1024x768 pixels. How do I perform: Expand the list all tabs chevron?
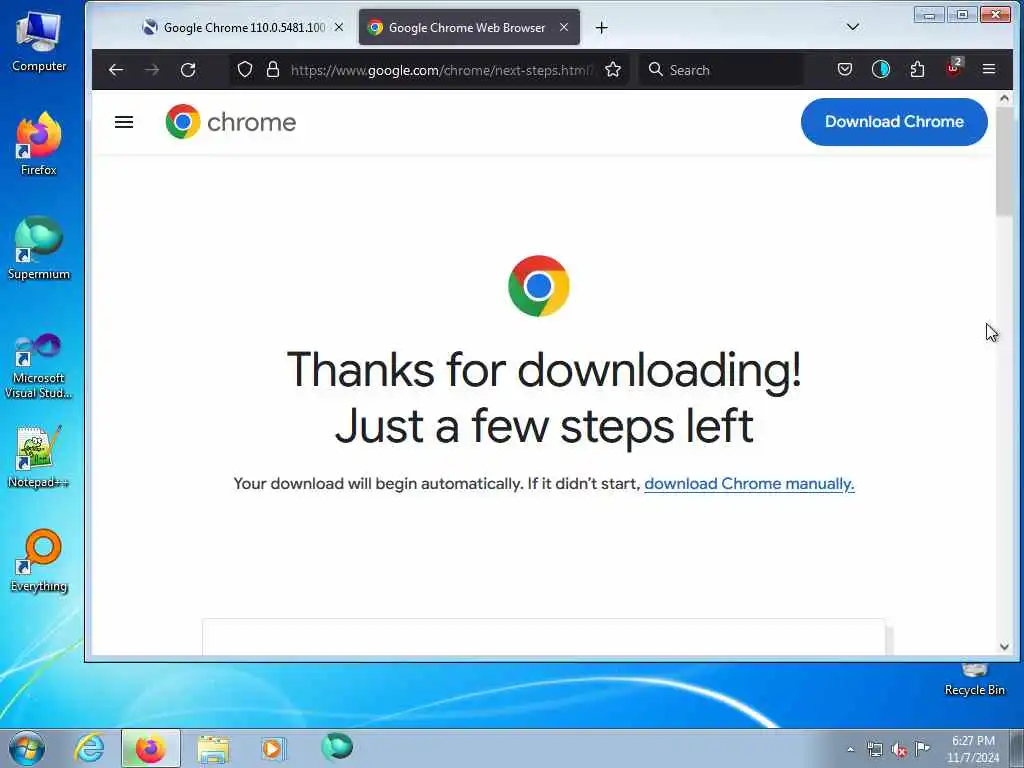point(852,27)
